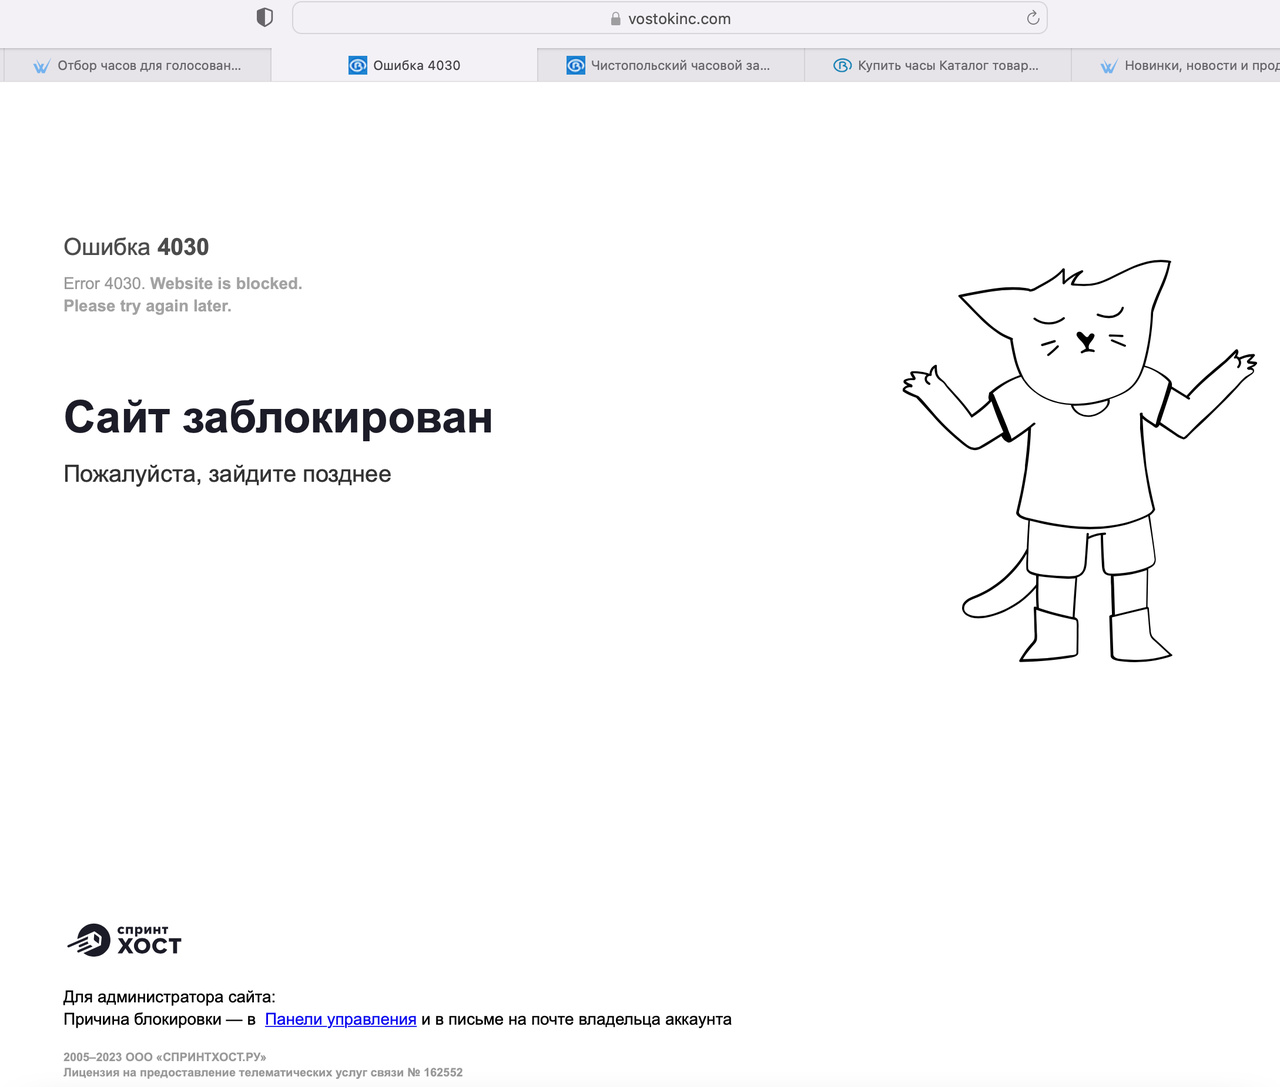Click the lock icon in the address bar
The image size is (1280, 1087).
coord(615,19)
